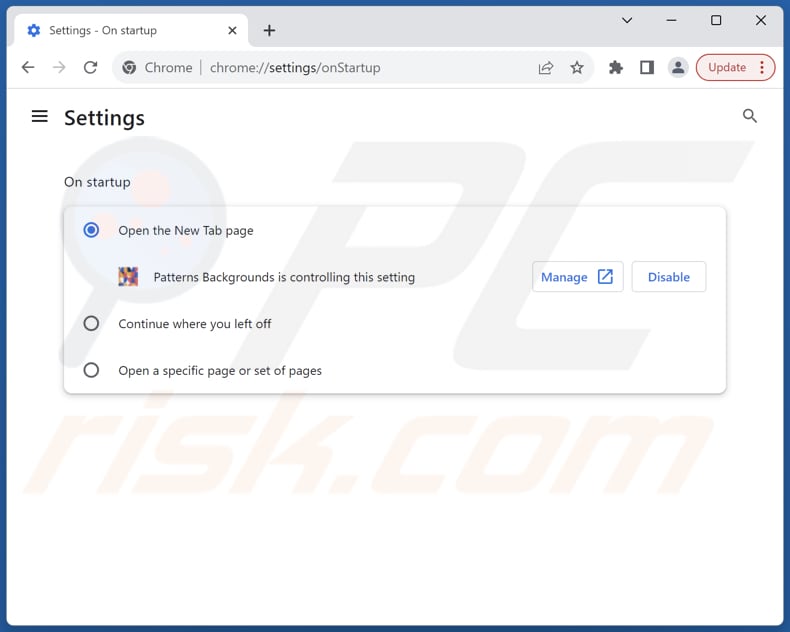Image resolution: width=790 pixels, height=632 pixels.
Task: Close the Chrome window
Action: (761, 21)
